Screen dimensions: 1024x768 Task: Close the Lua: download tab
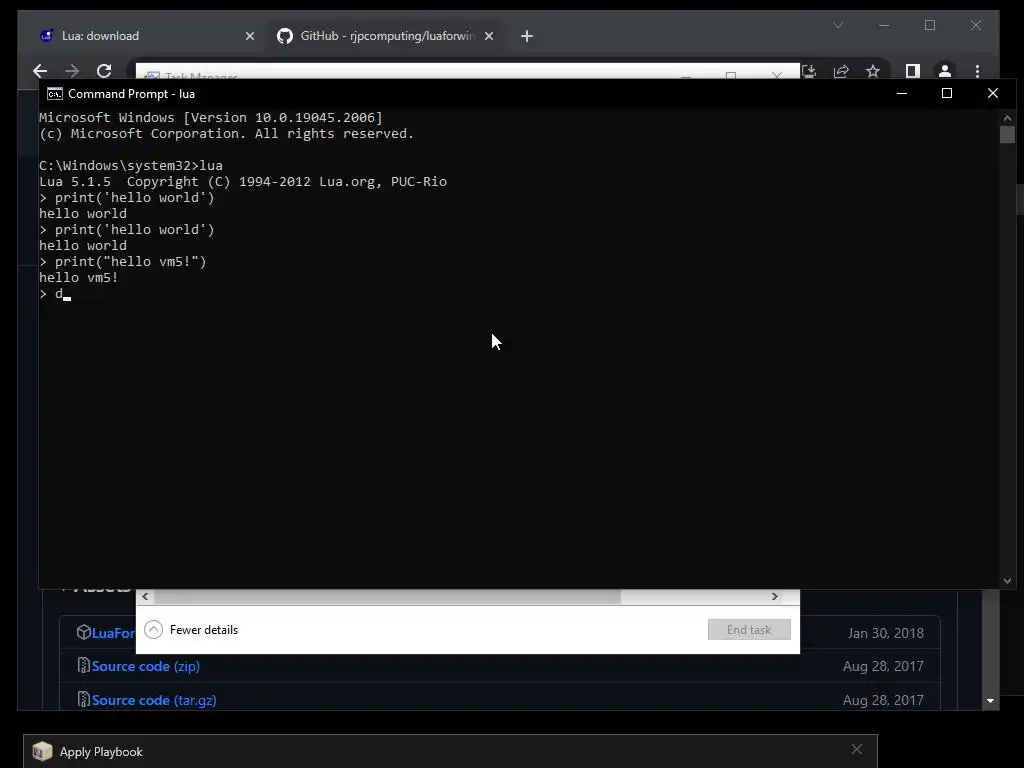click(249, 36)
